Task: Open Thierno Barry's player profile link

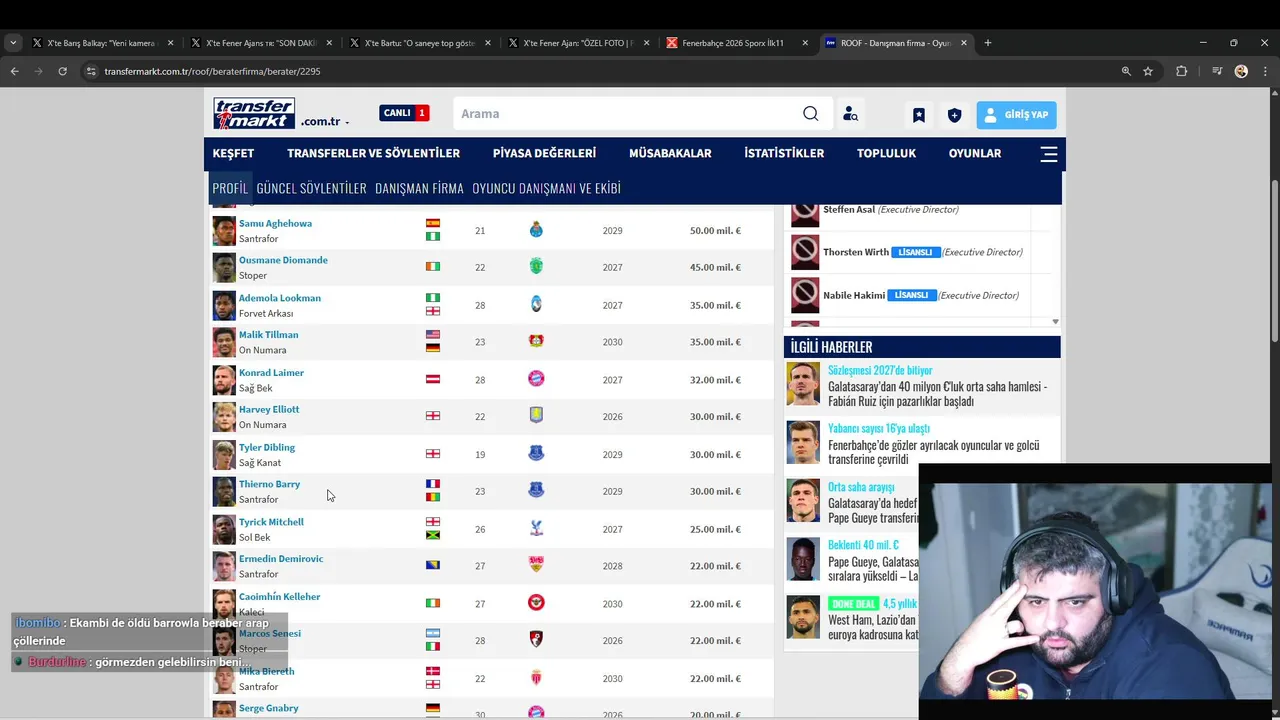Action: [x=269, y=484]
